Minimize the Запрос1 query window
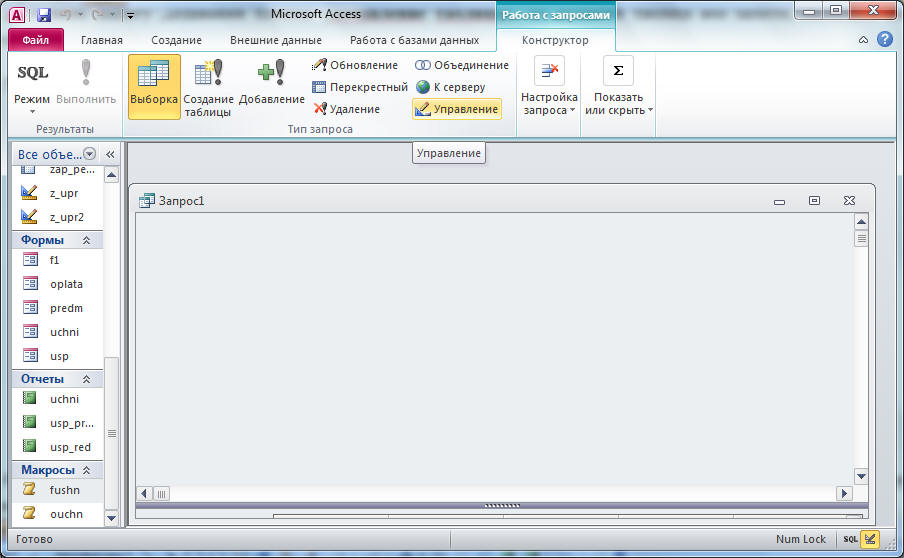Viewport: 904px width, 558px height. click(779, 201)
